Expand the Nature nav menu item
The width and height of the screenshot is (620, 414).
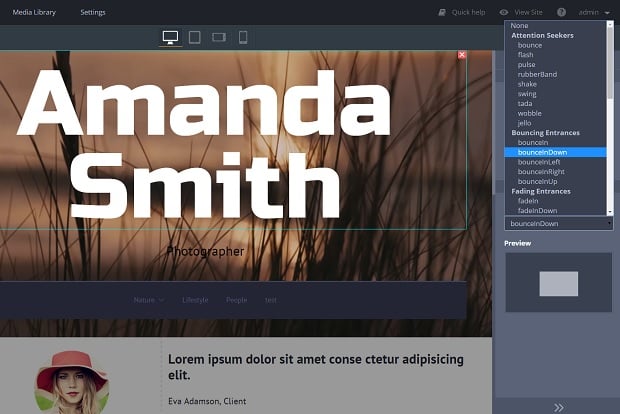pyautogui.click(x=148, y=300)
